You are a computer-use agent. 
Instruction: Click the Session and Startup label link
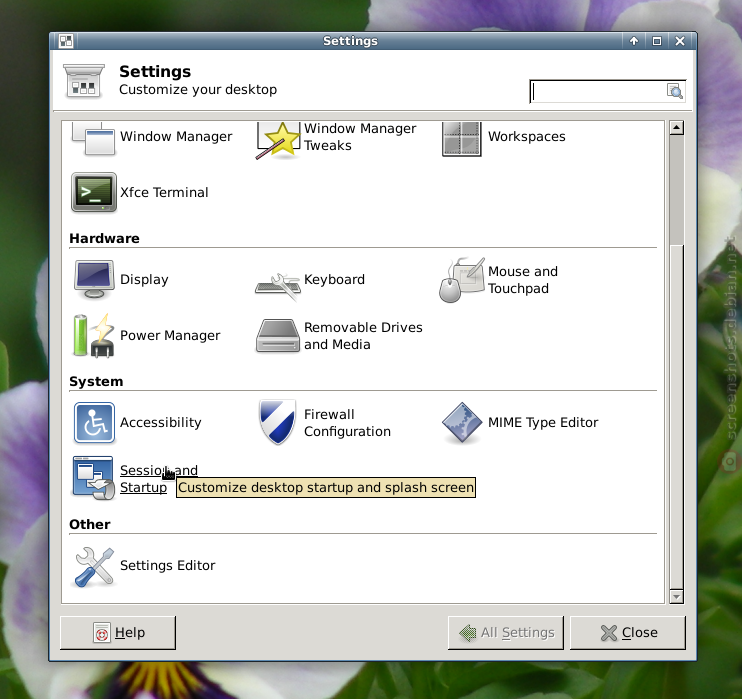coord(159,479)
